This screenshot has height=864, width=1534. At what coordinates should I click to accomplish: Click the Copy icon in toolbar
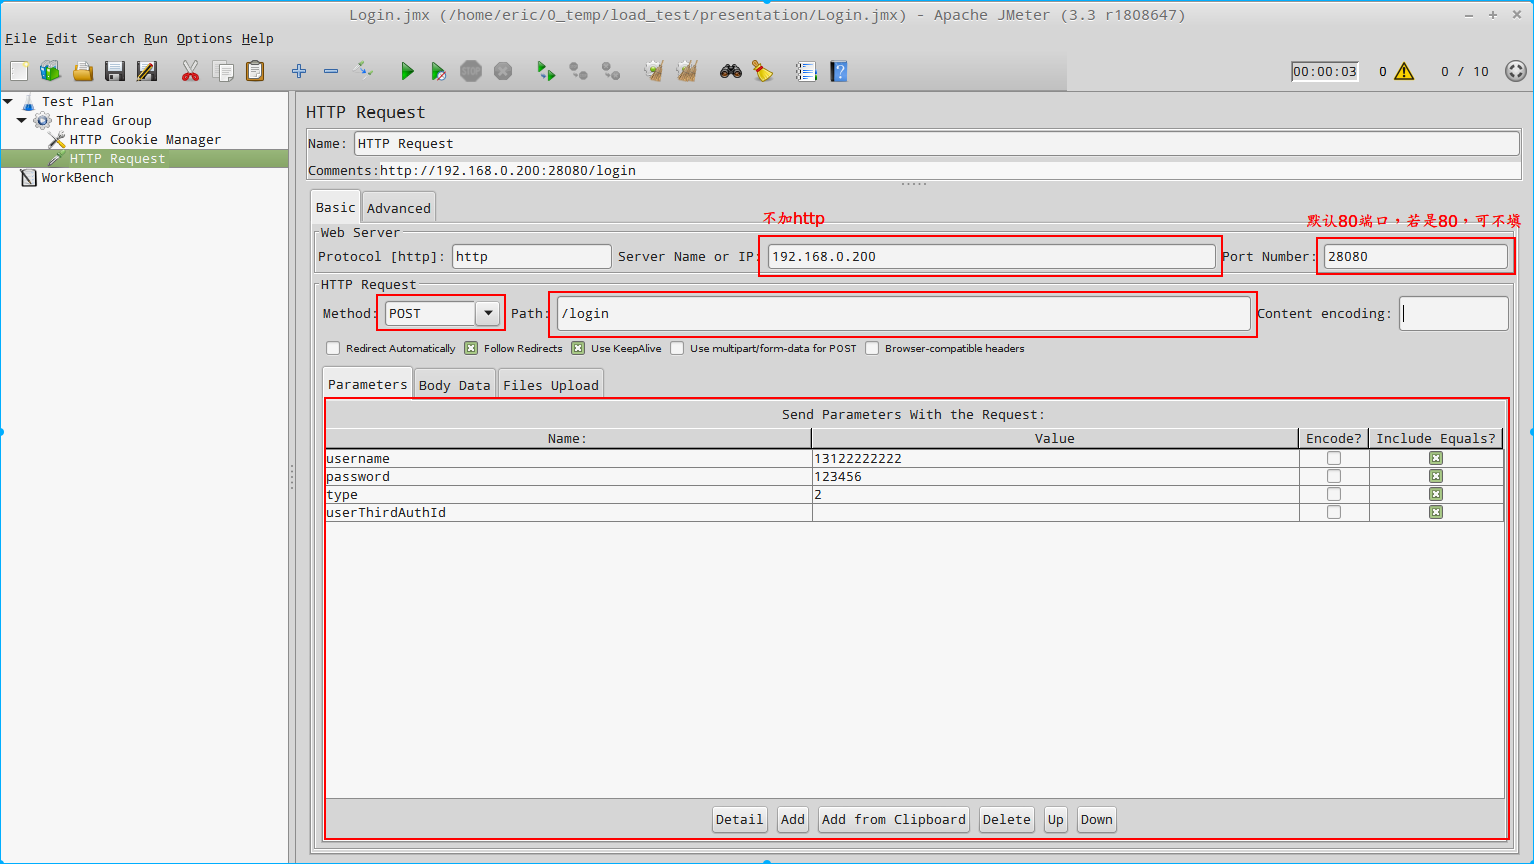[x=223, y=71]
